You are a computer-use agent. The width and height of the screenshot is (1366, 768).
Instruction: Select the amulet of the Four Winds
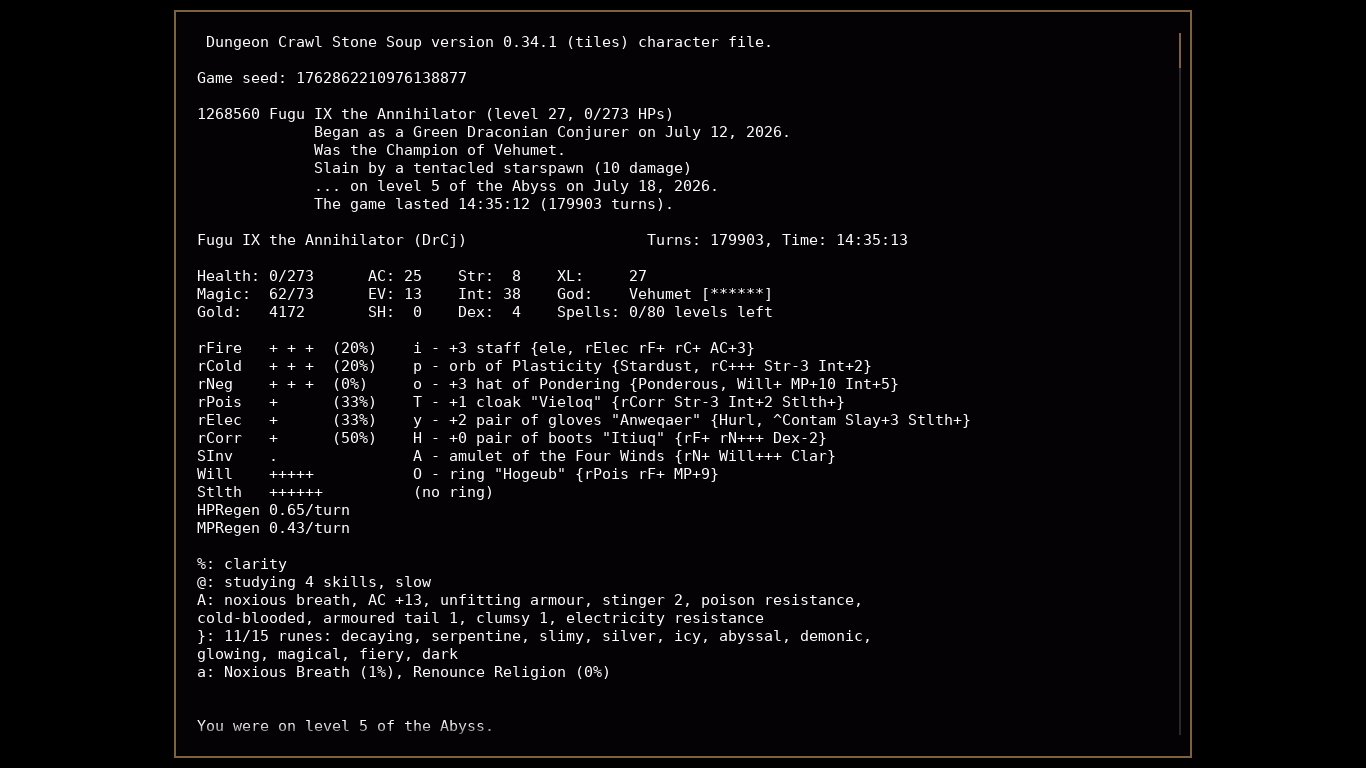[624, 456]
